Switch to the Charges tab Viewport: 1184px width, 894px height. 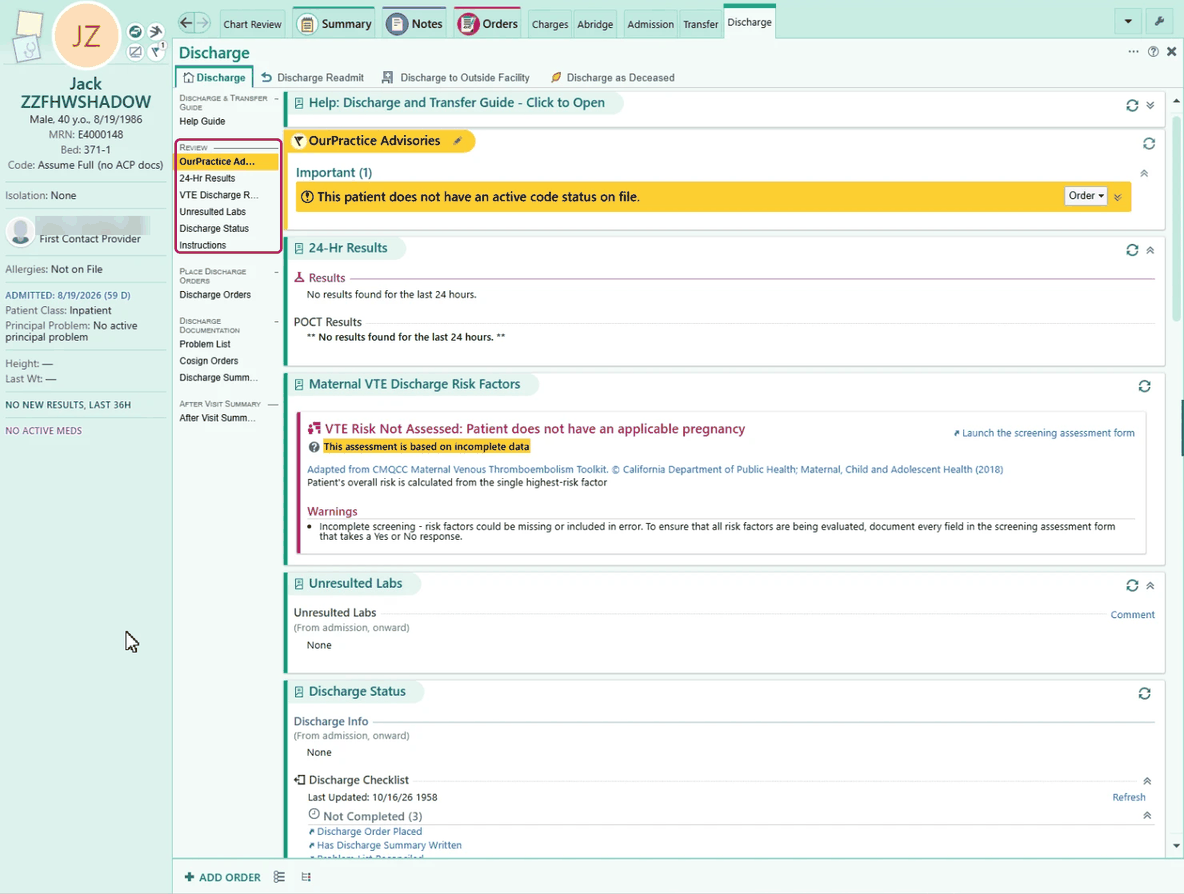[550, 24]
